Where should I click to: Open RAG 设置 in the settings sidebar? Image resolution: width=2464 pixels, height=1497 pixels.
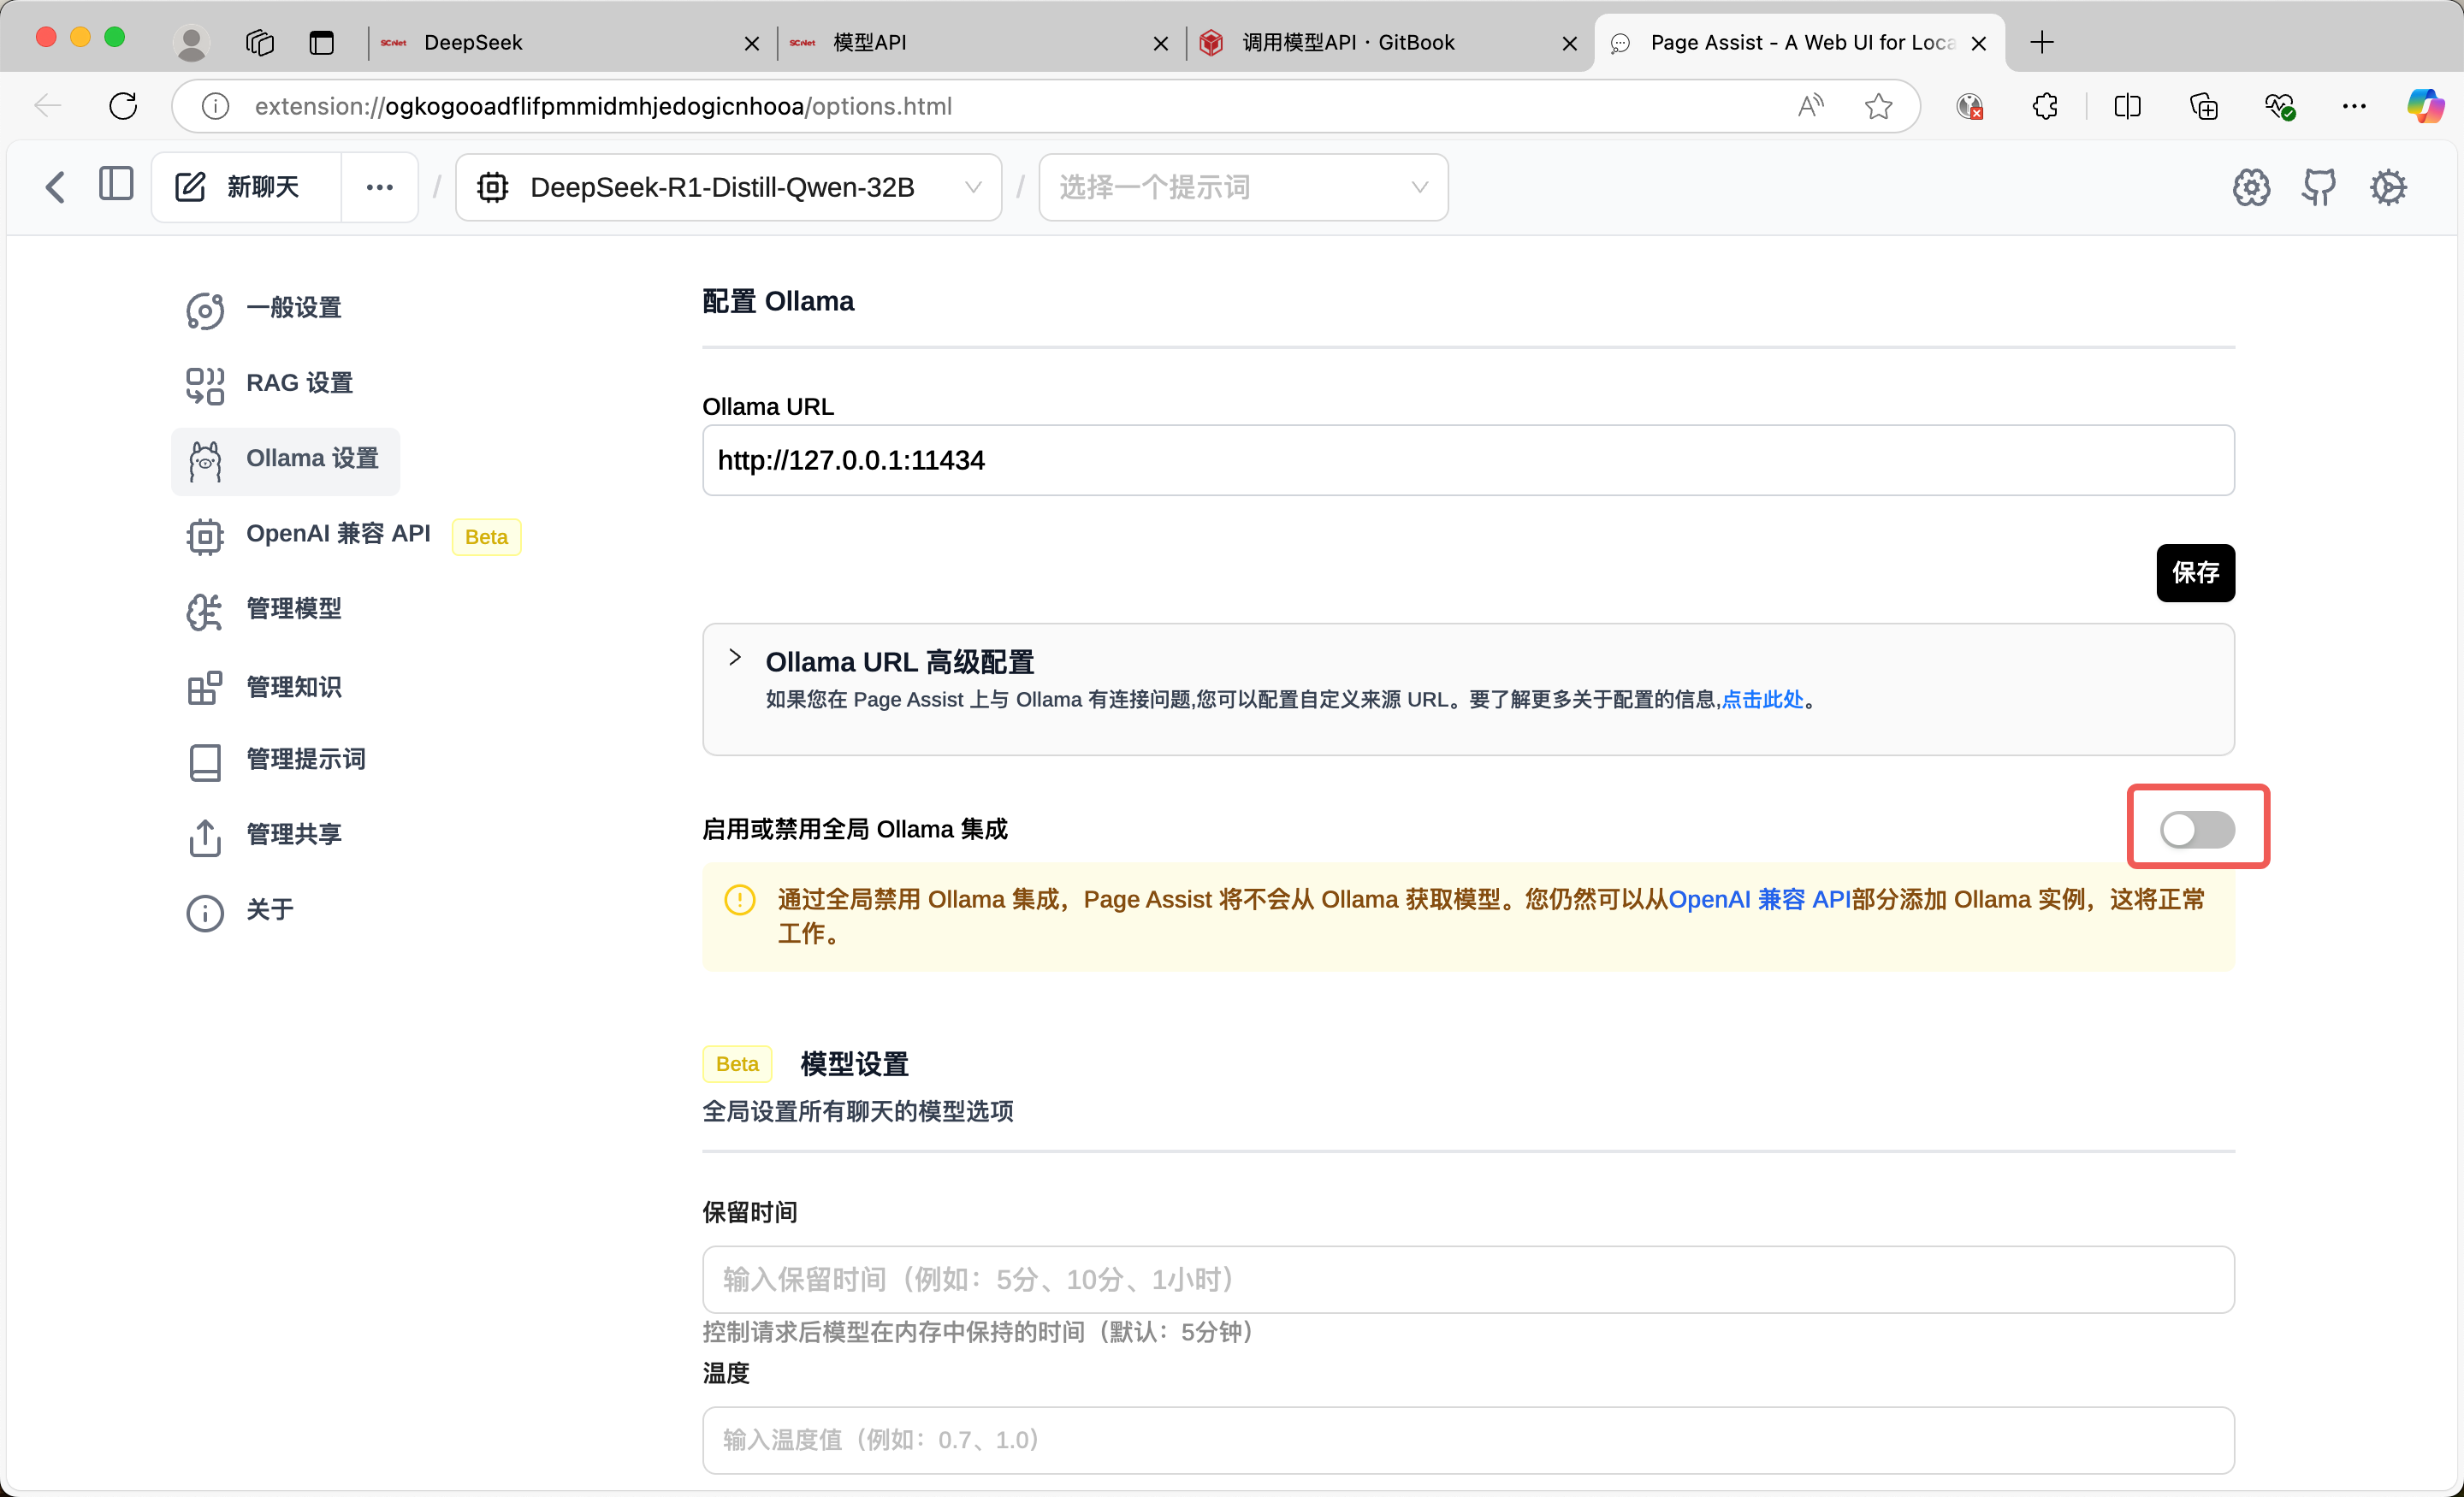270,383
